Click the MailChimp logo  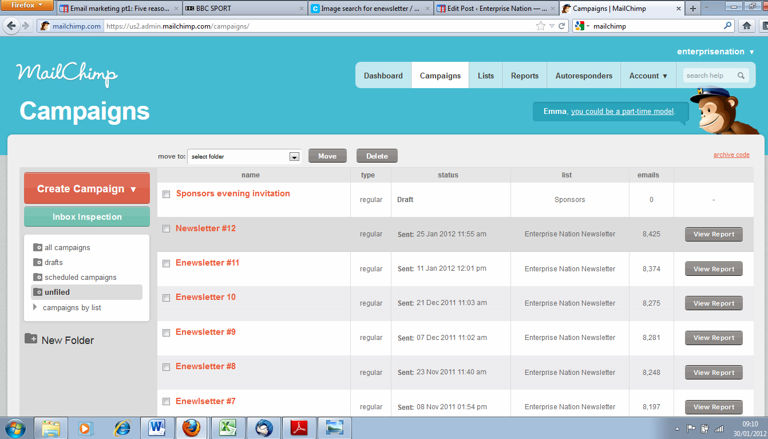pos(67,75)
